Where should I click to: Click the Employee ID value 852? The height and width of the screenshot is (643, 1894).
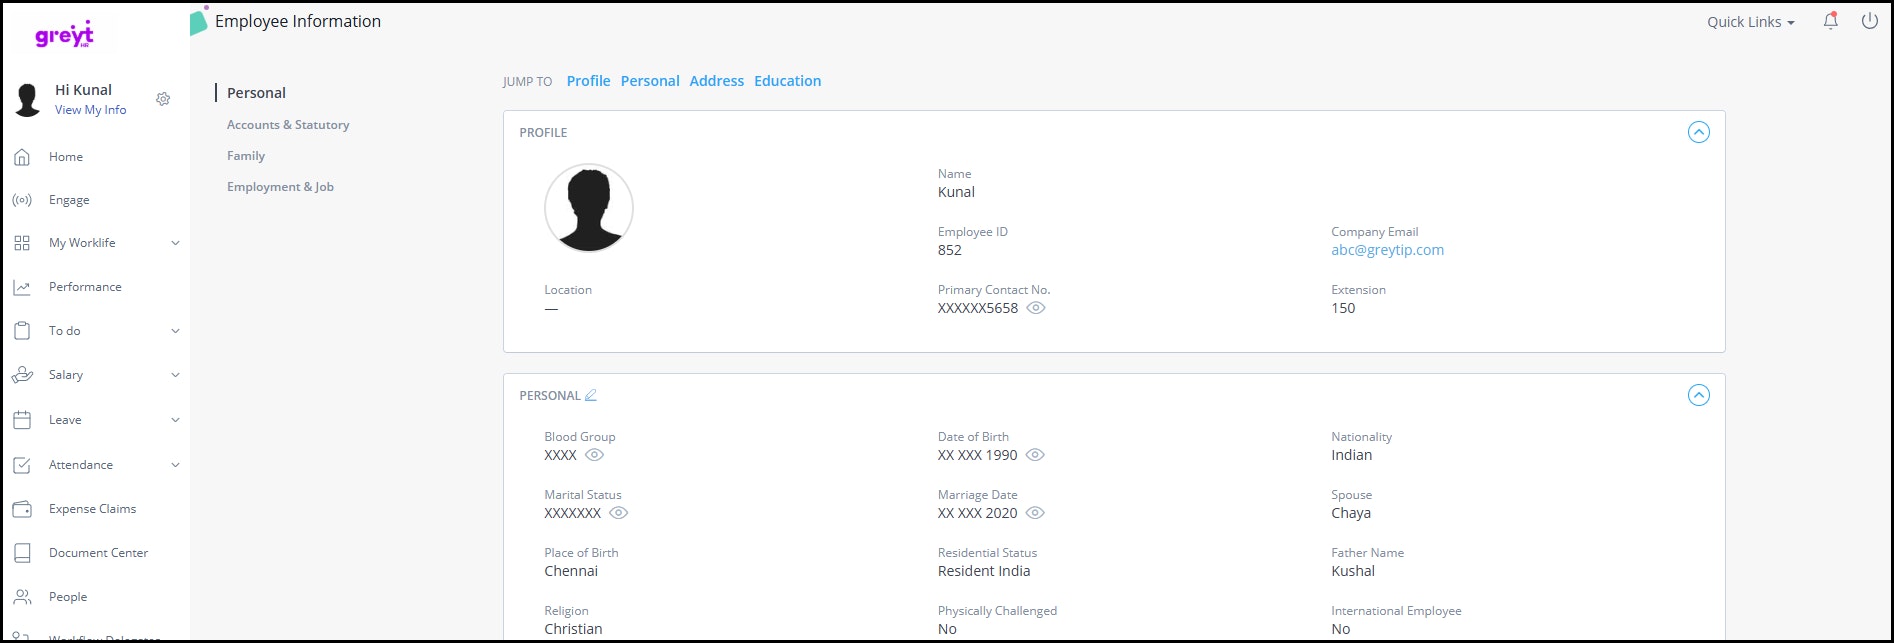tap(950, 250)
